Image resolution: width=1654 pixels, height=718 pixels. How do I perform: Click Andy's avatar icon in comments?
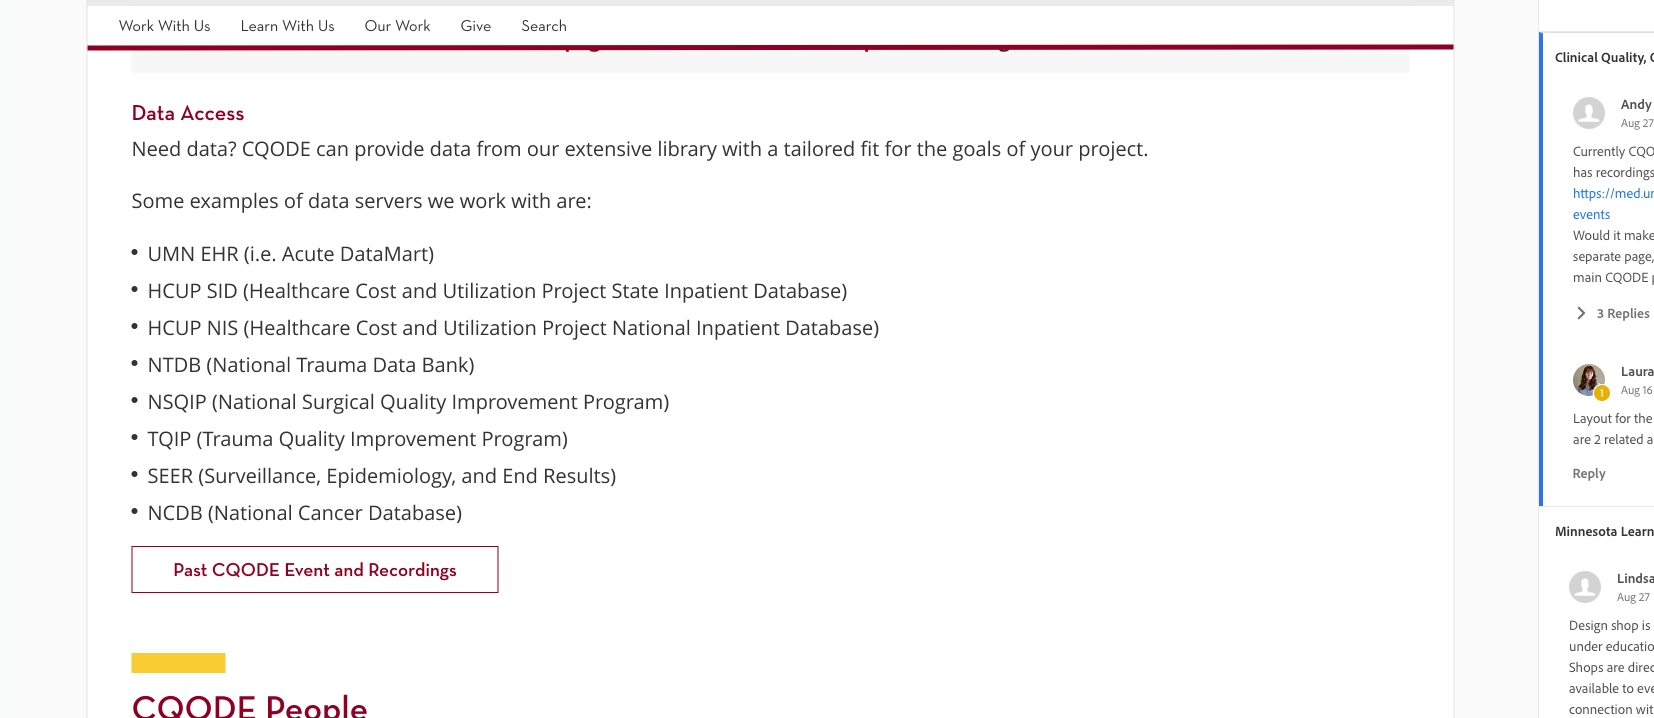click(1588, 113)
